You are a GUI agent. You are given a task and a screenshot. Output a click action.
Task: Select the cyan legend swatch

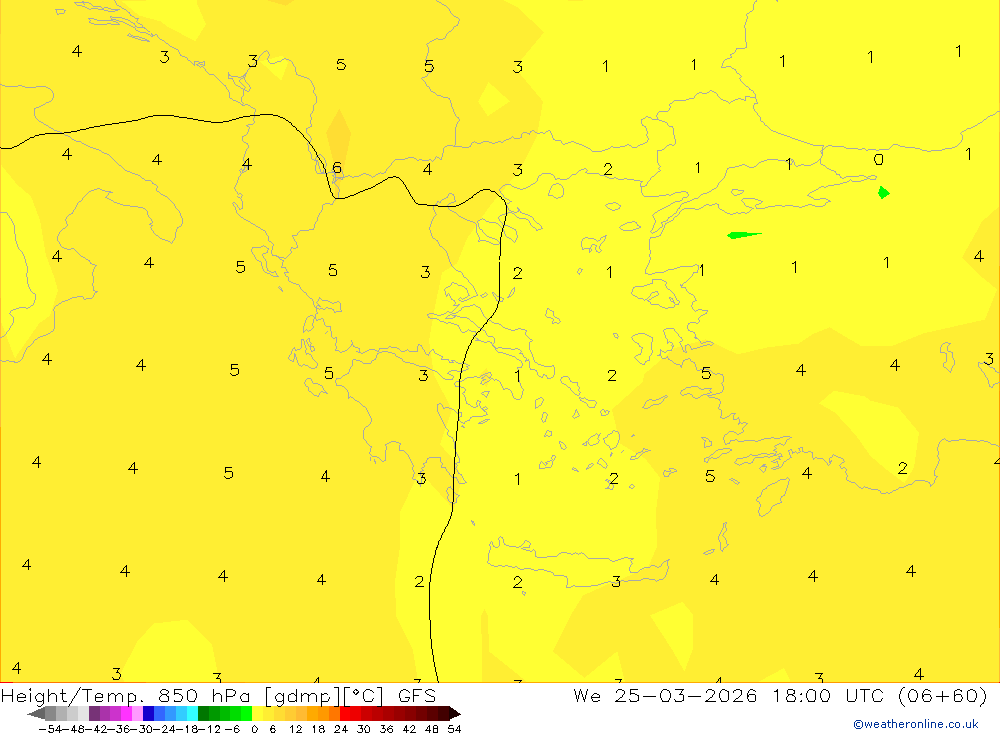point(192,714)
